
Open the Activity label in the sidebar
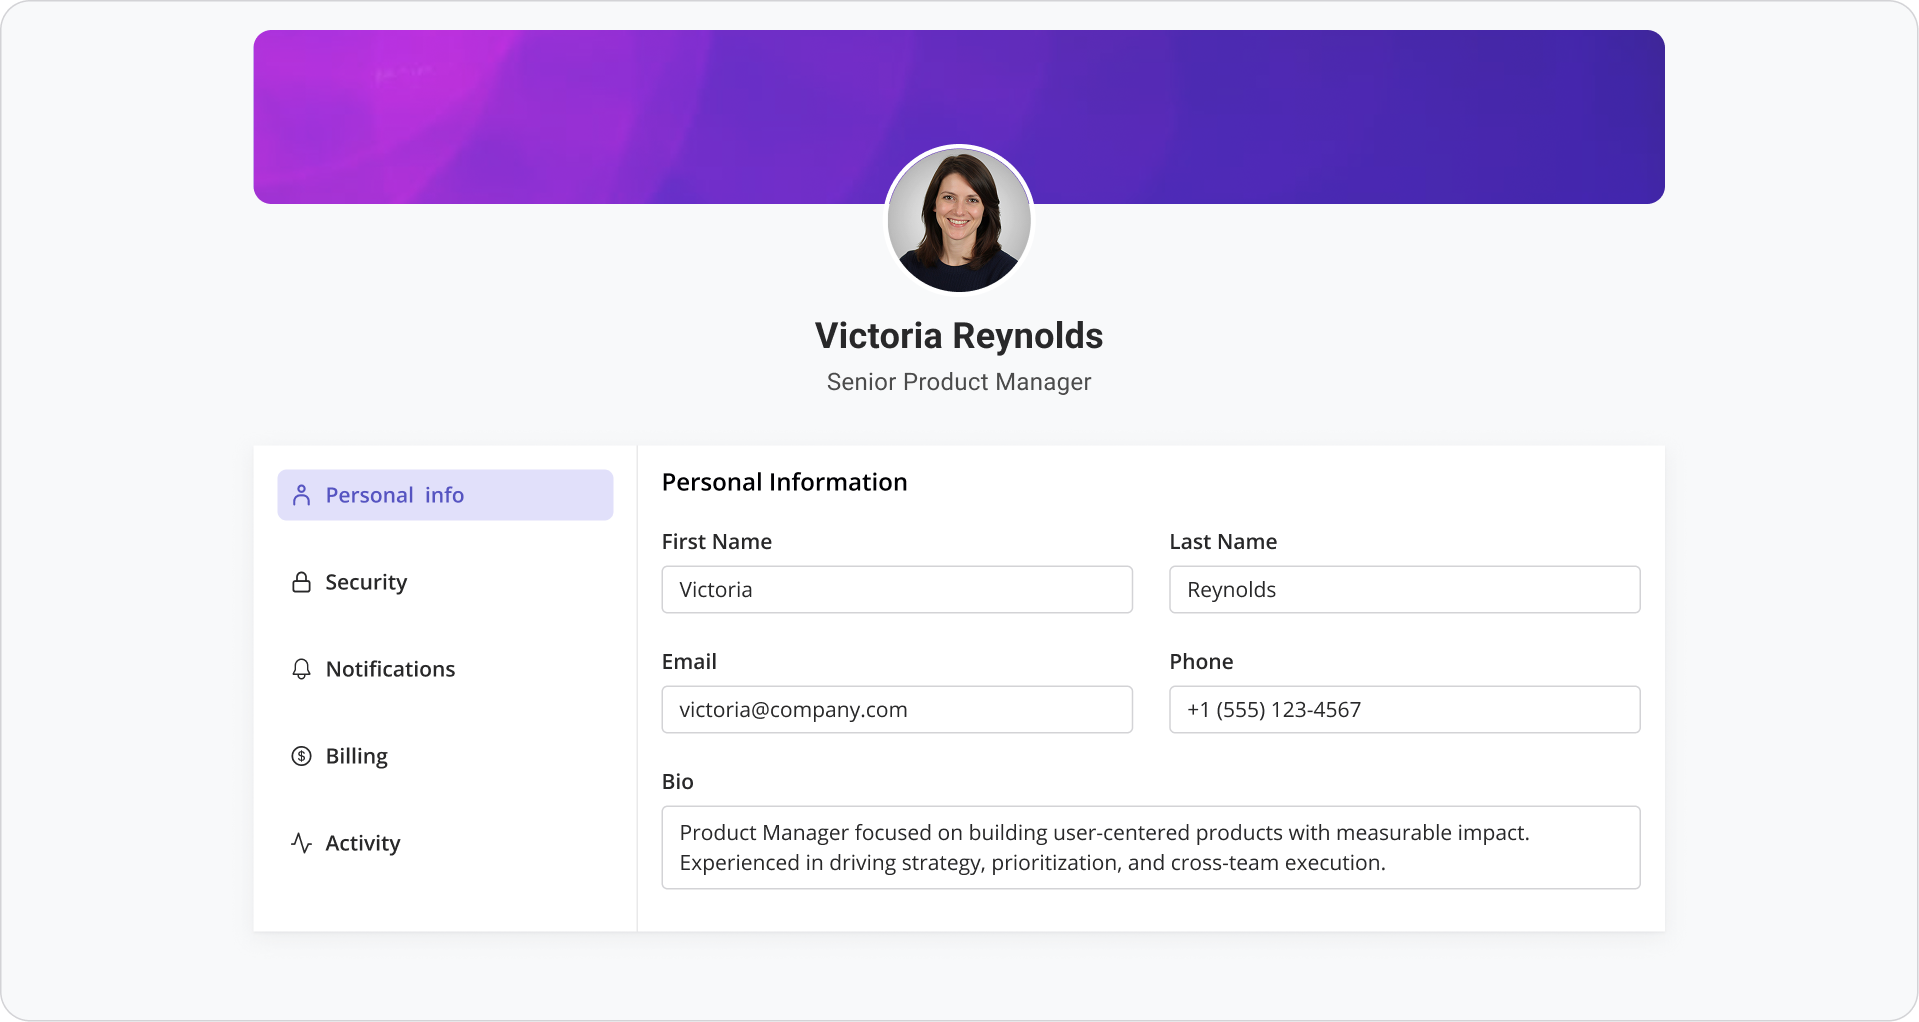pyautogui.click(x=362, y=843)
